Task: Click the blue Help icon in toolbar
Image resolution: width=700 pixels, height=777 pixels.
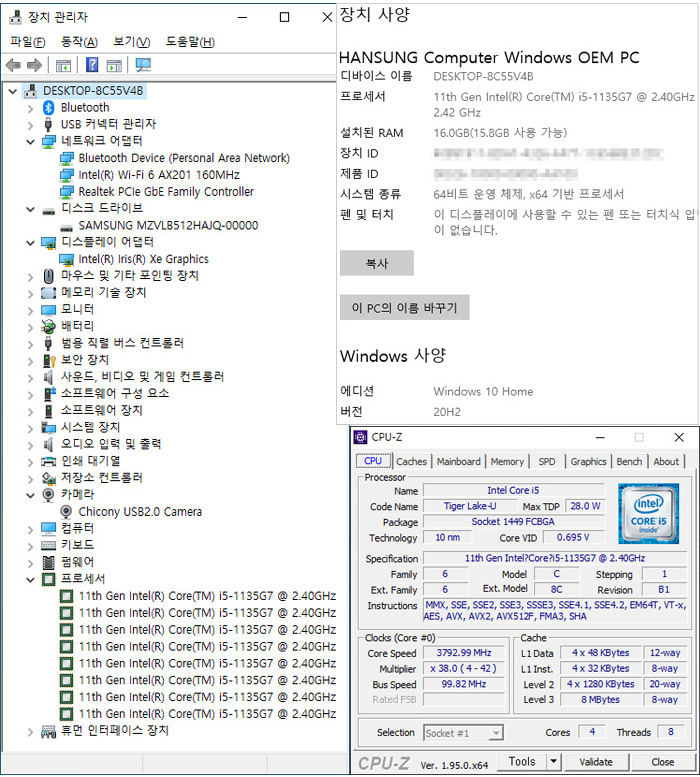Action: pos(92,66)
